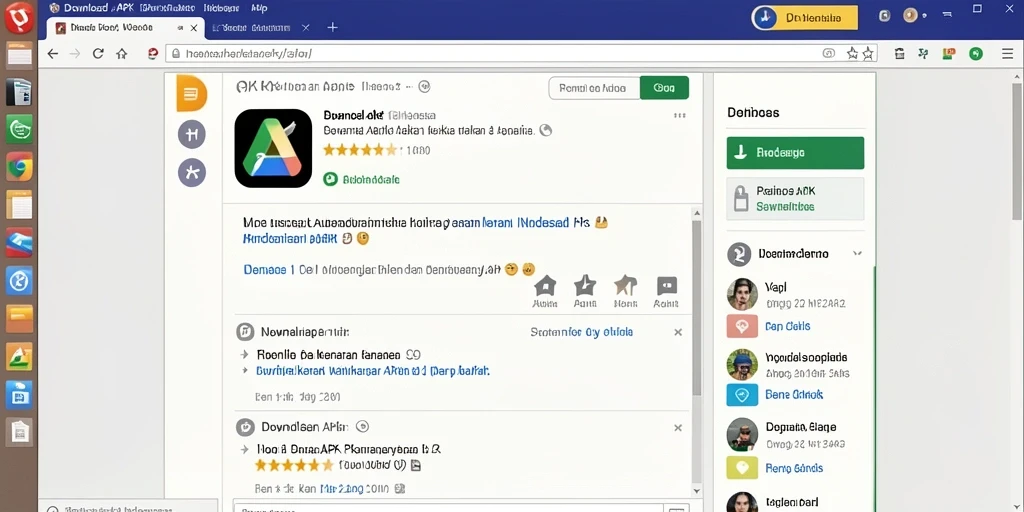Click the first bookmark star in address bar
This screenshot has height=512, width=1024.
tap(852, 54)
